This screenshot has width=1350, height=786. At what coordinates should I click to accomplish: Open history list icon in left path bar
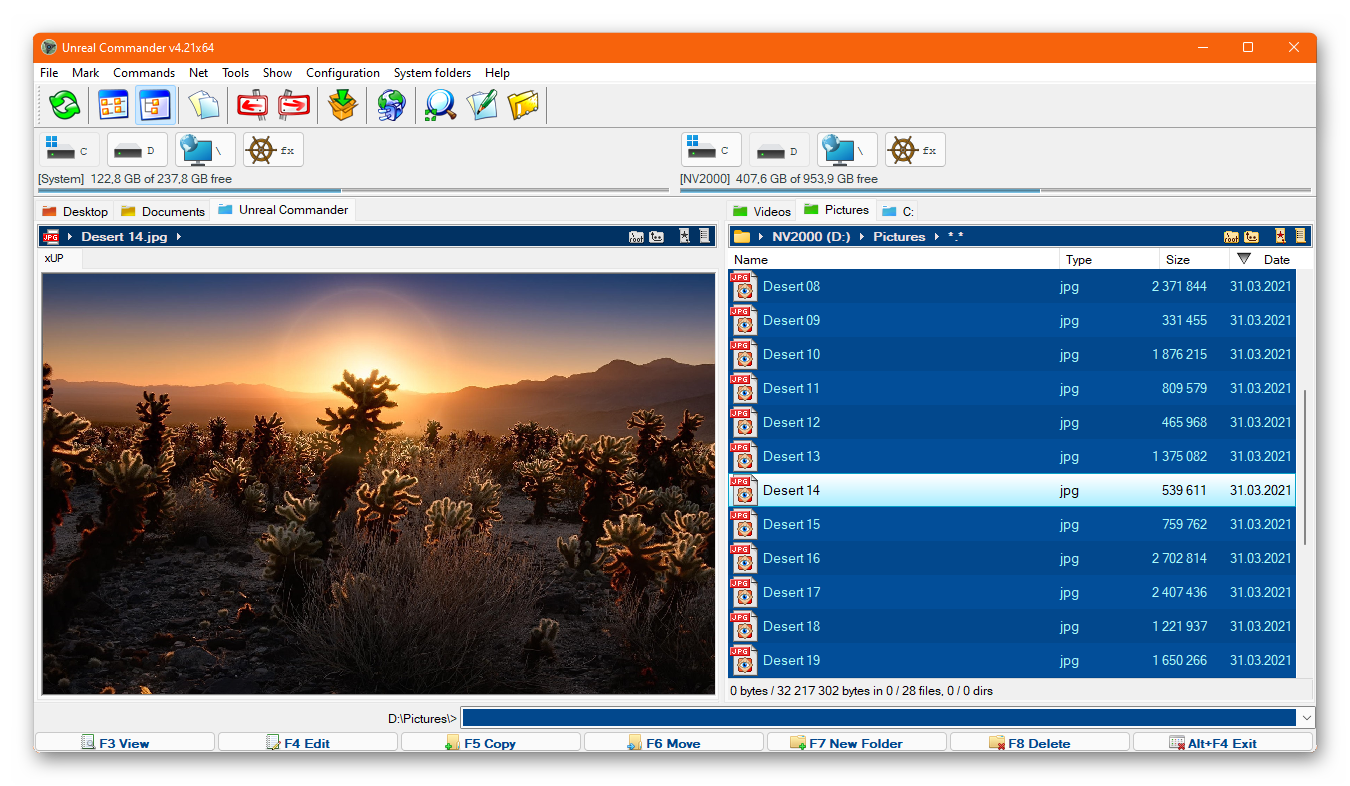point(705,236)
